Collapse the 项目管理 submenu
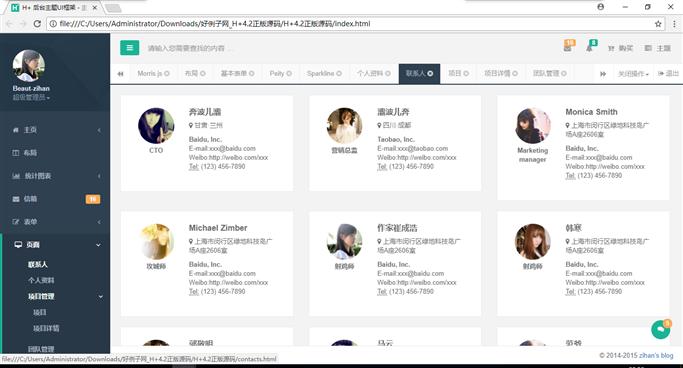 (x=65, y=296)
